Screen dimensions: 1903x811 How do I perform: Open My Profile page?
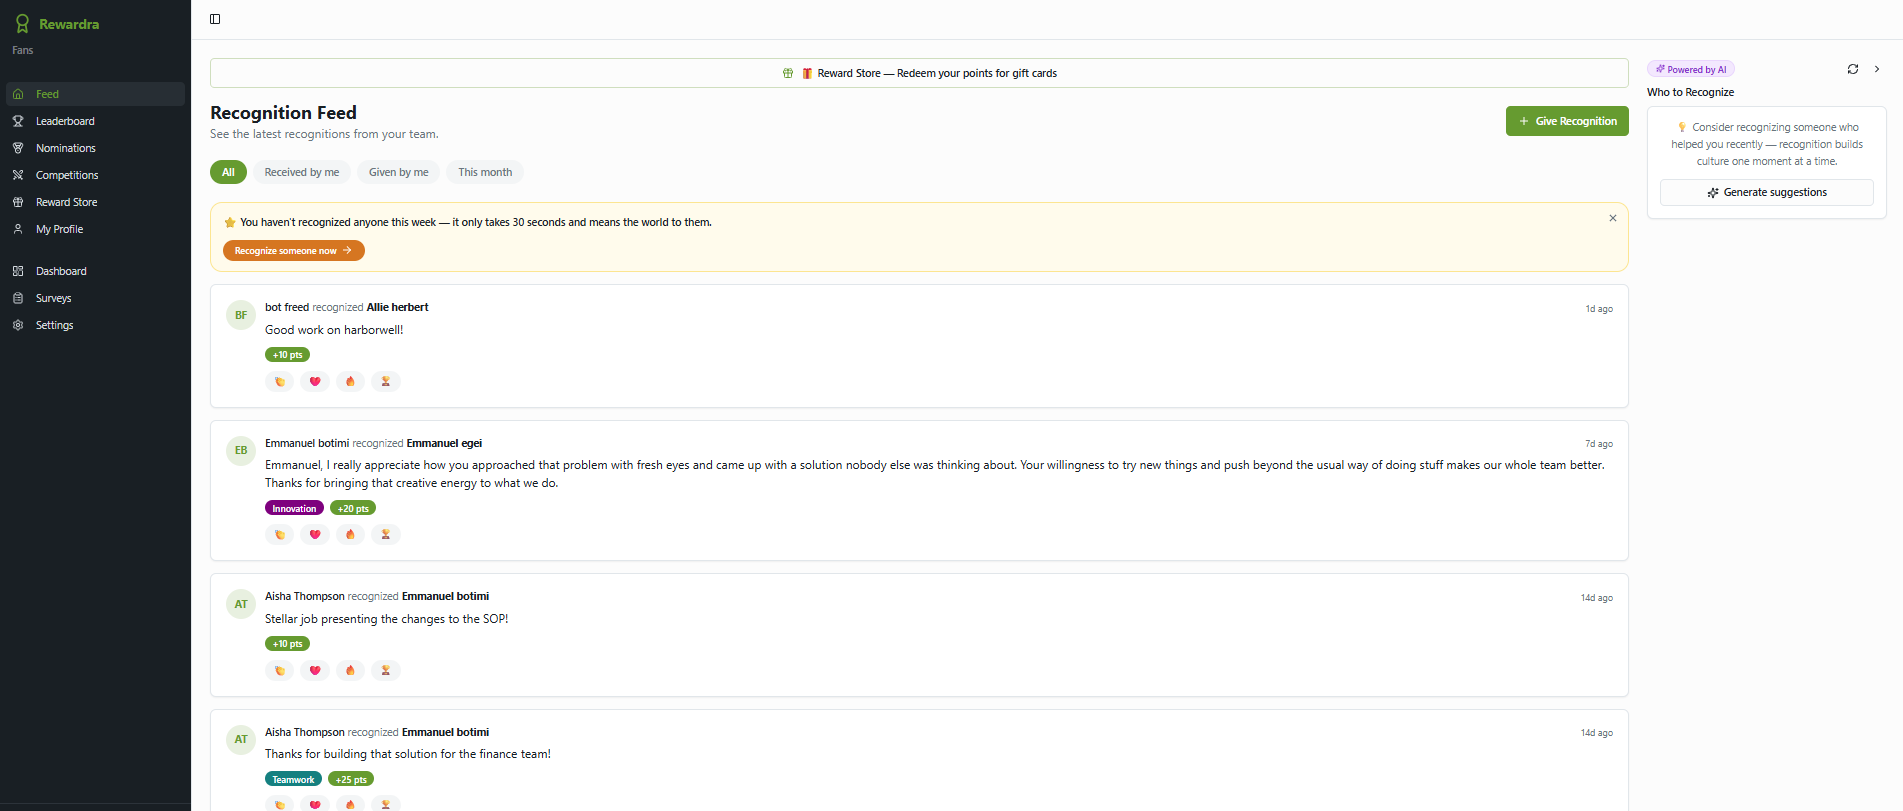[x=59, y=229]
